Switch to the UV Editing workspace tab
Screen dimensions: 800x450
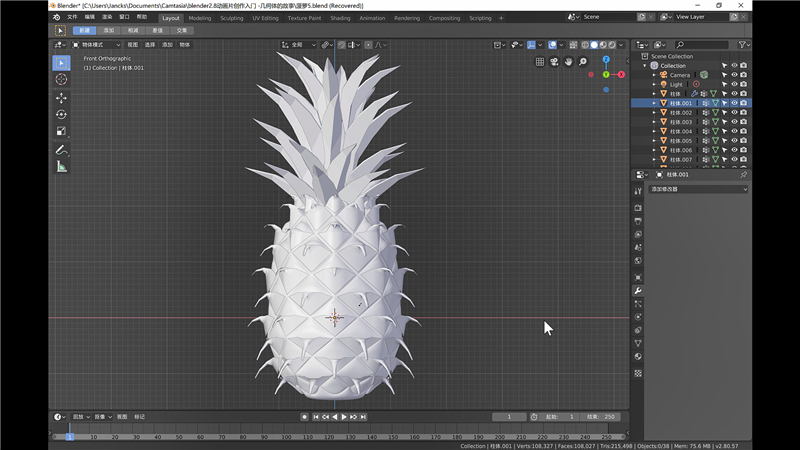click(265, 18)
